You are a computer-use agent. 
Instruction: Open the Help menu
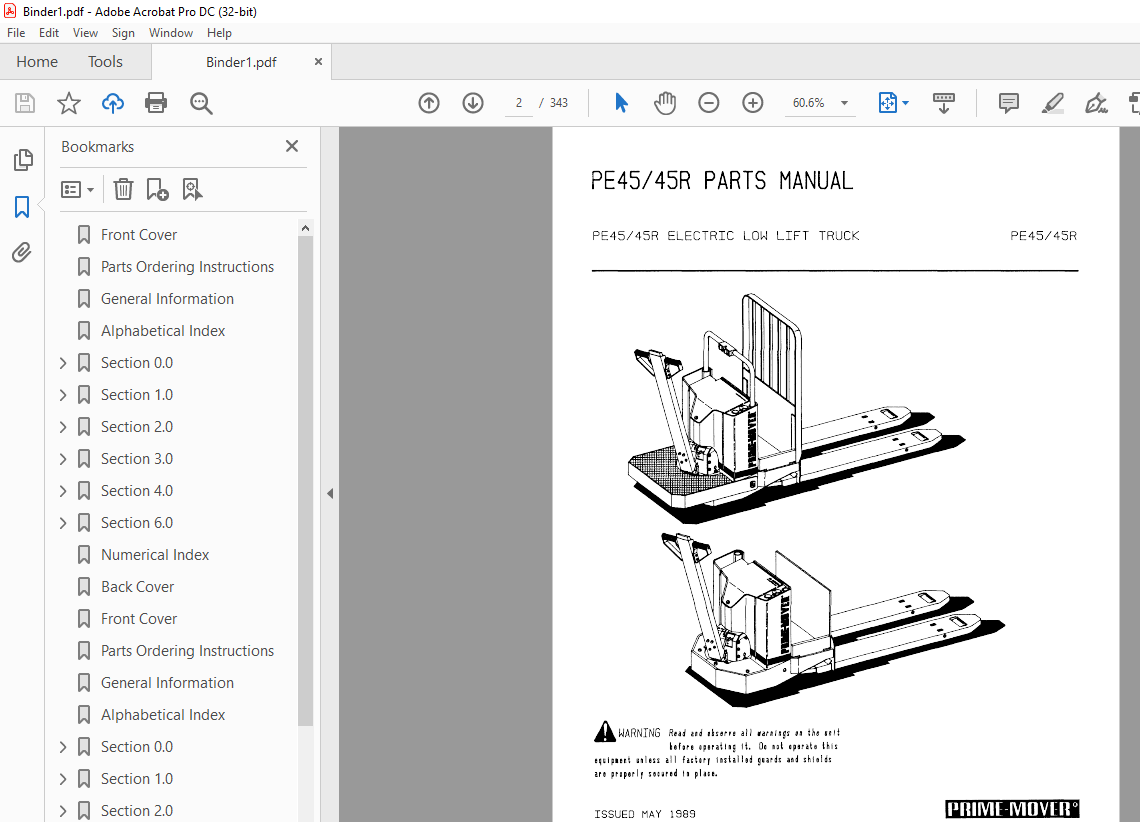219,33
